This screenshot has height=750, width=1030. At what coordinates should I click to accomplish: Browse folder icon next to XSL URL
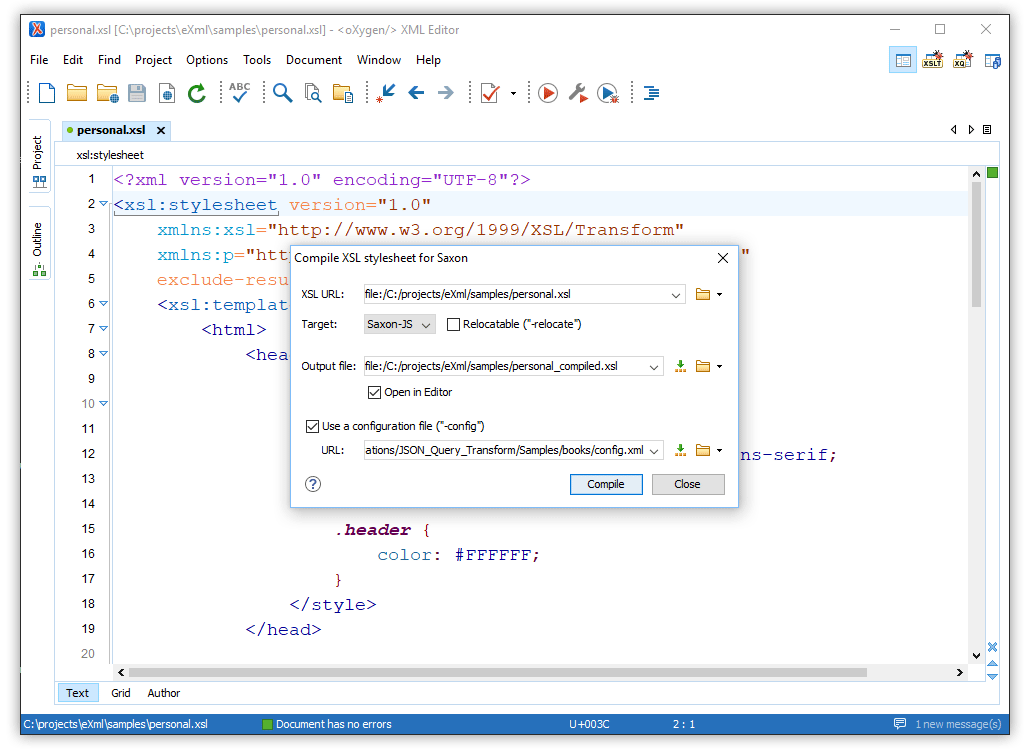(x=703, y=294)
